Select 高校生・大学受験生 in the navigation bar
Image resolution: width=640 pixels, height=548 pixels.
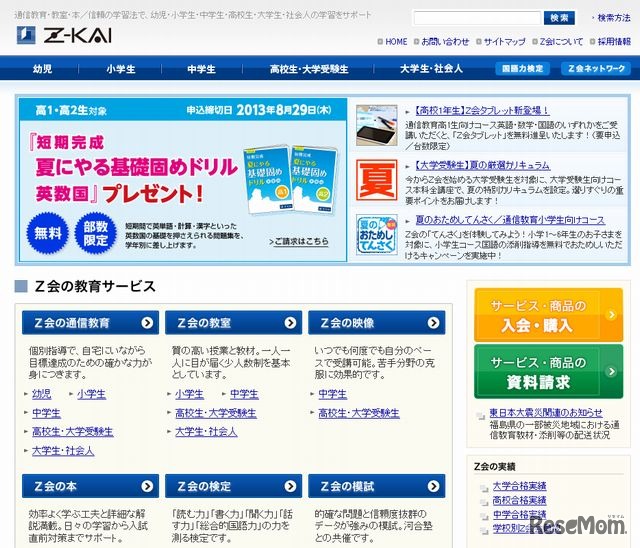(309, 69)
